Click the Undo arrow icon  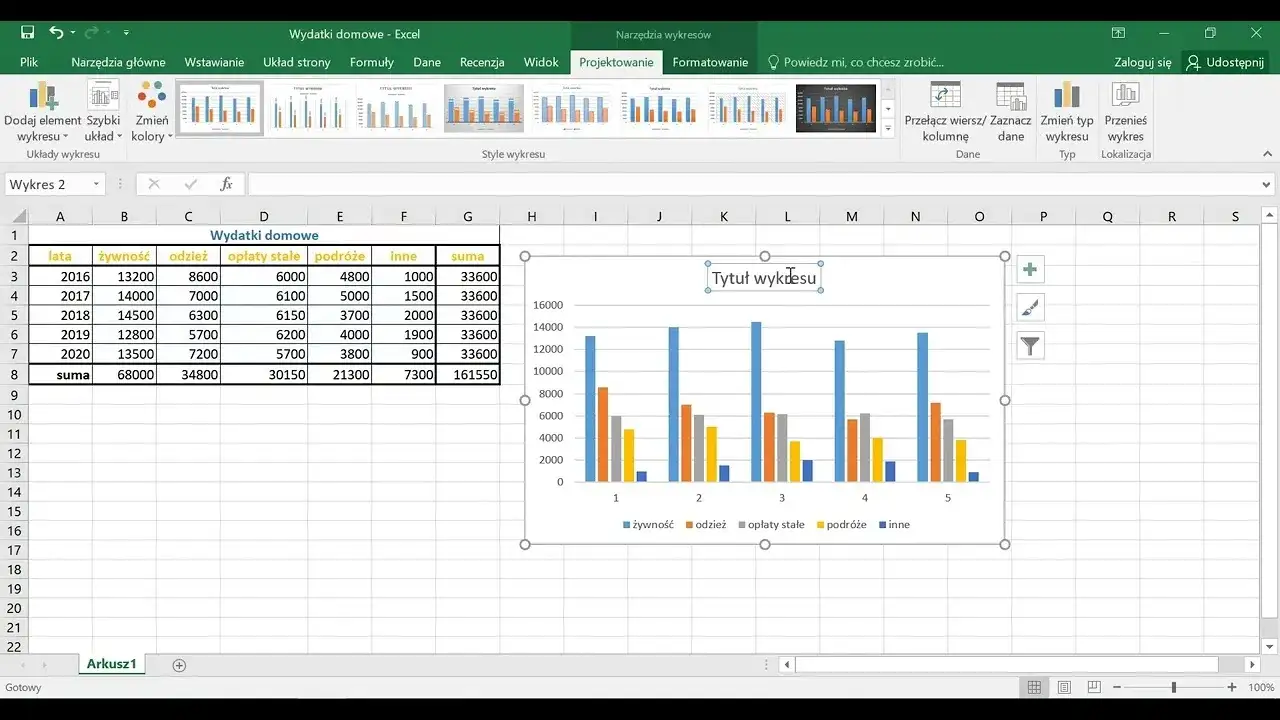(56, 33)
